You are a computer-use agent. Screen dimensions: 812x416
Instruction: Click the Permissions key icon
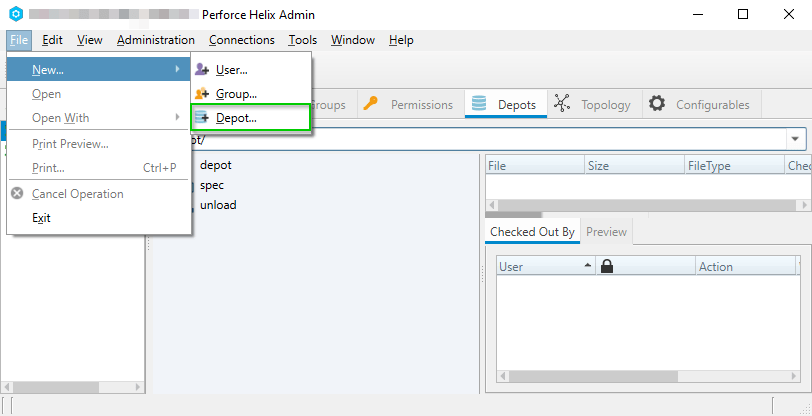370,104
